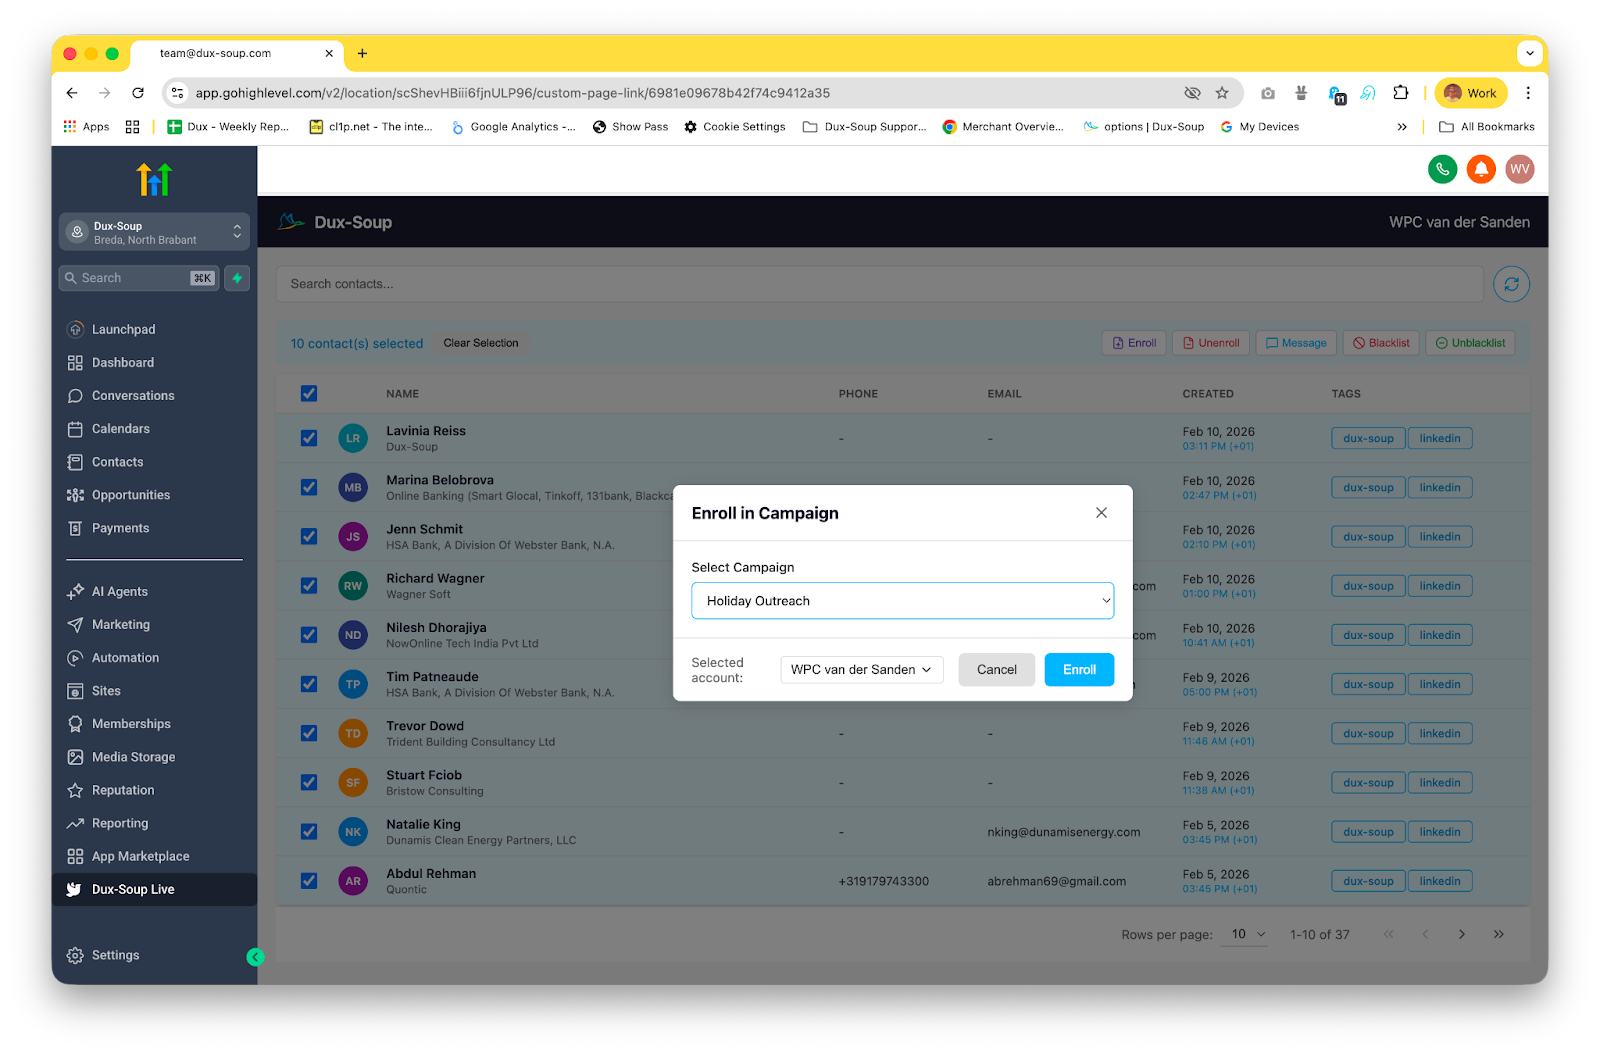Close the Enroll in Campaign dialog
Image resolution: width=1600 pixels, height=1053 pixels.
pyautogui.click(x=1101, y=513)
